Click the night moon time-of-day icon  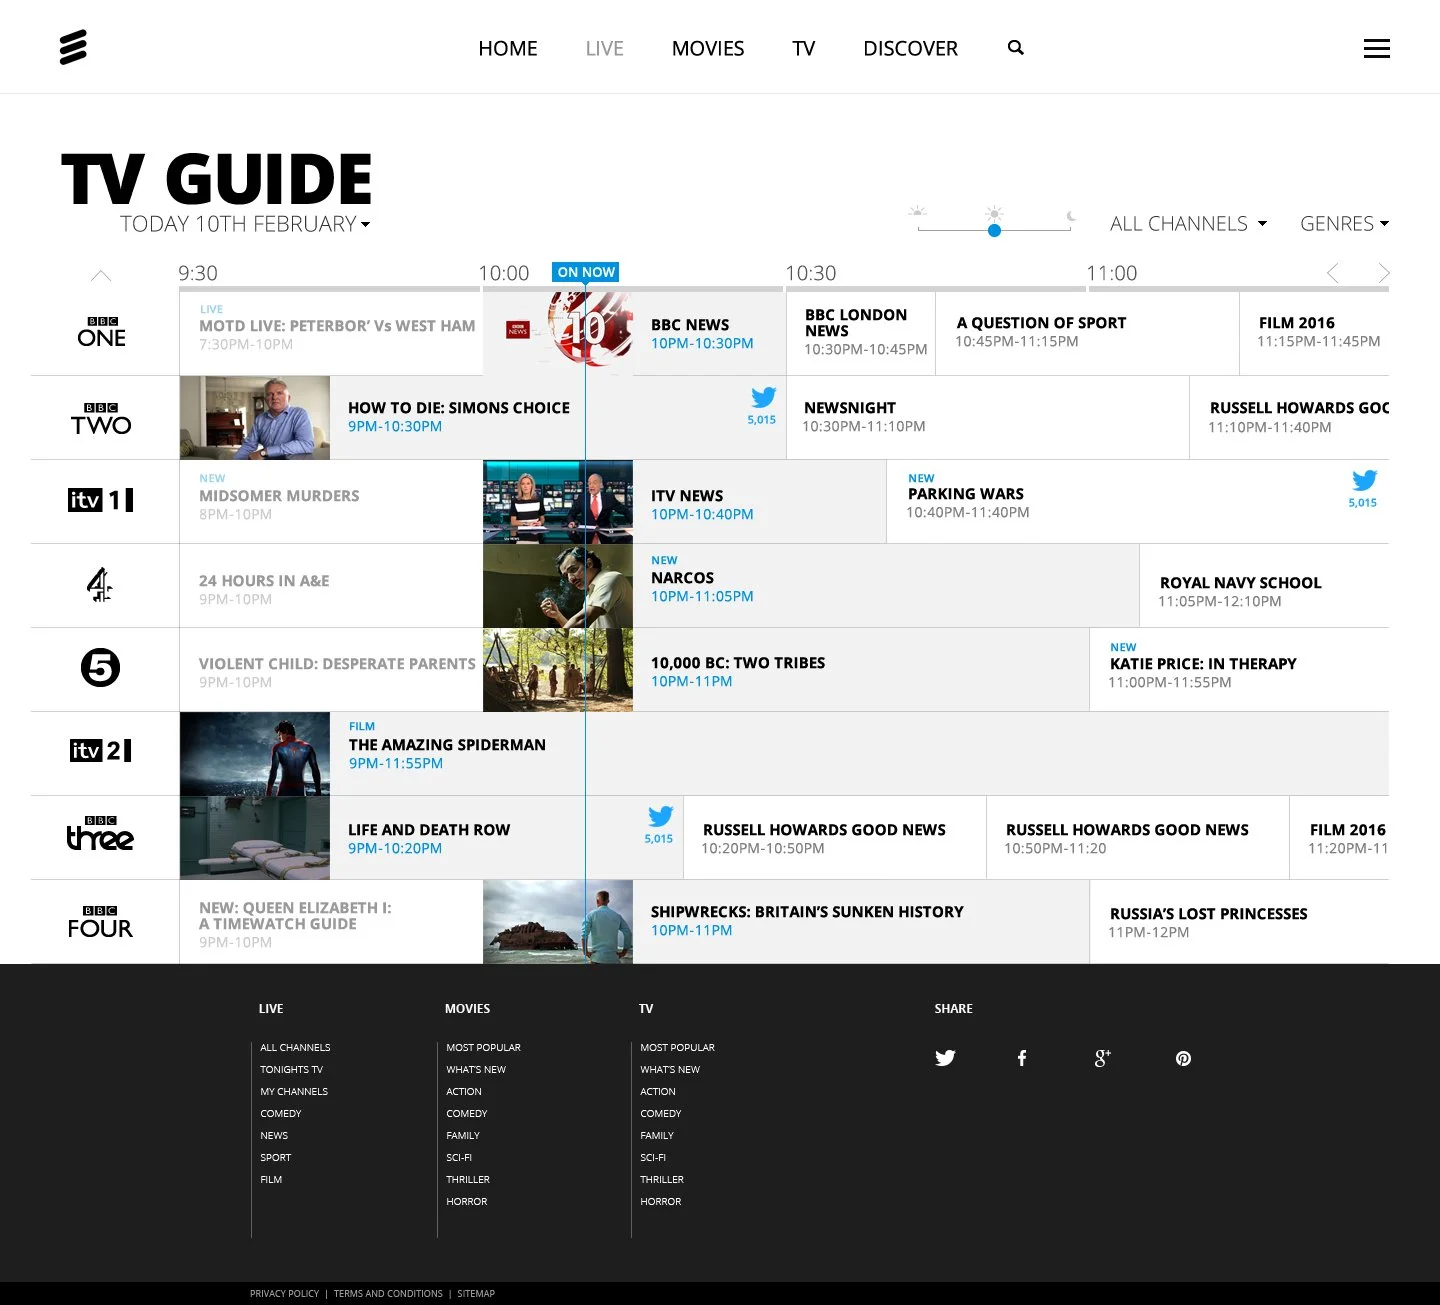pyautogui.click(x=1071, y=215)
